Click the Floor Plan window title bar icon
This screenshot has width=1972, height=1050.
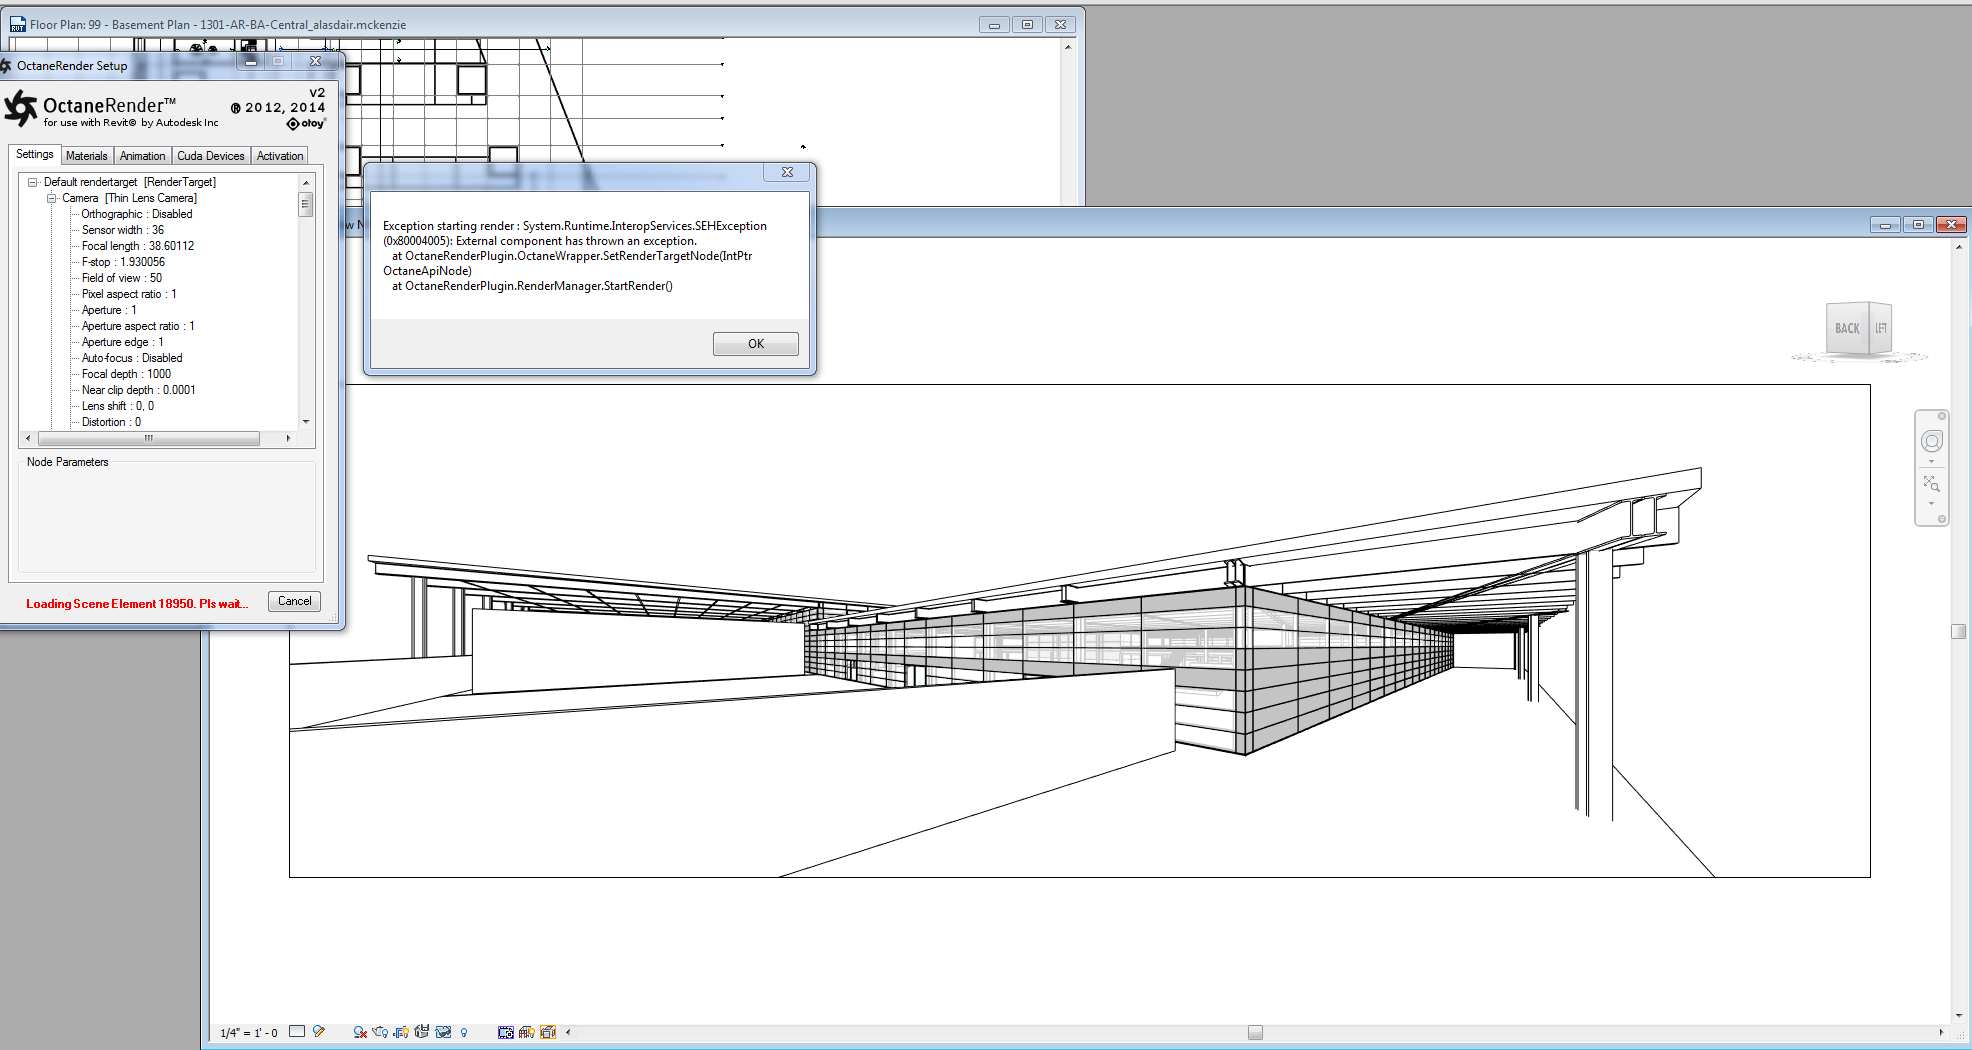pyautogui.click(x=18, y=25)
